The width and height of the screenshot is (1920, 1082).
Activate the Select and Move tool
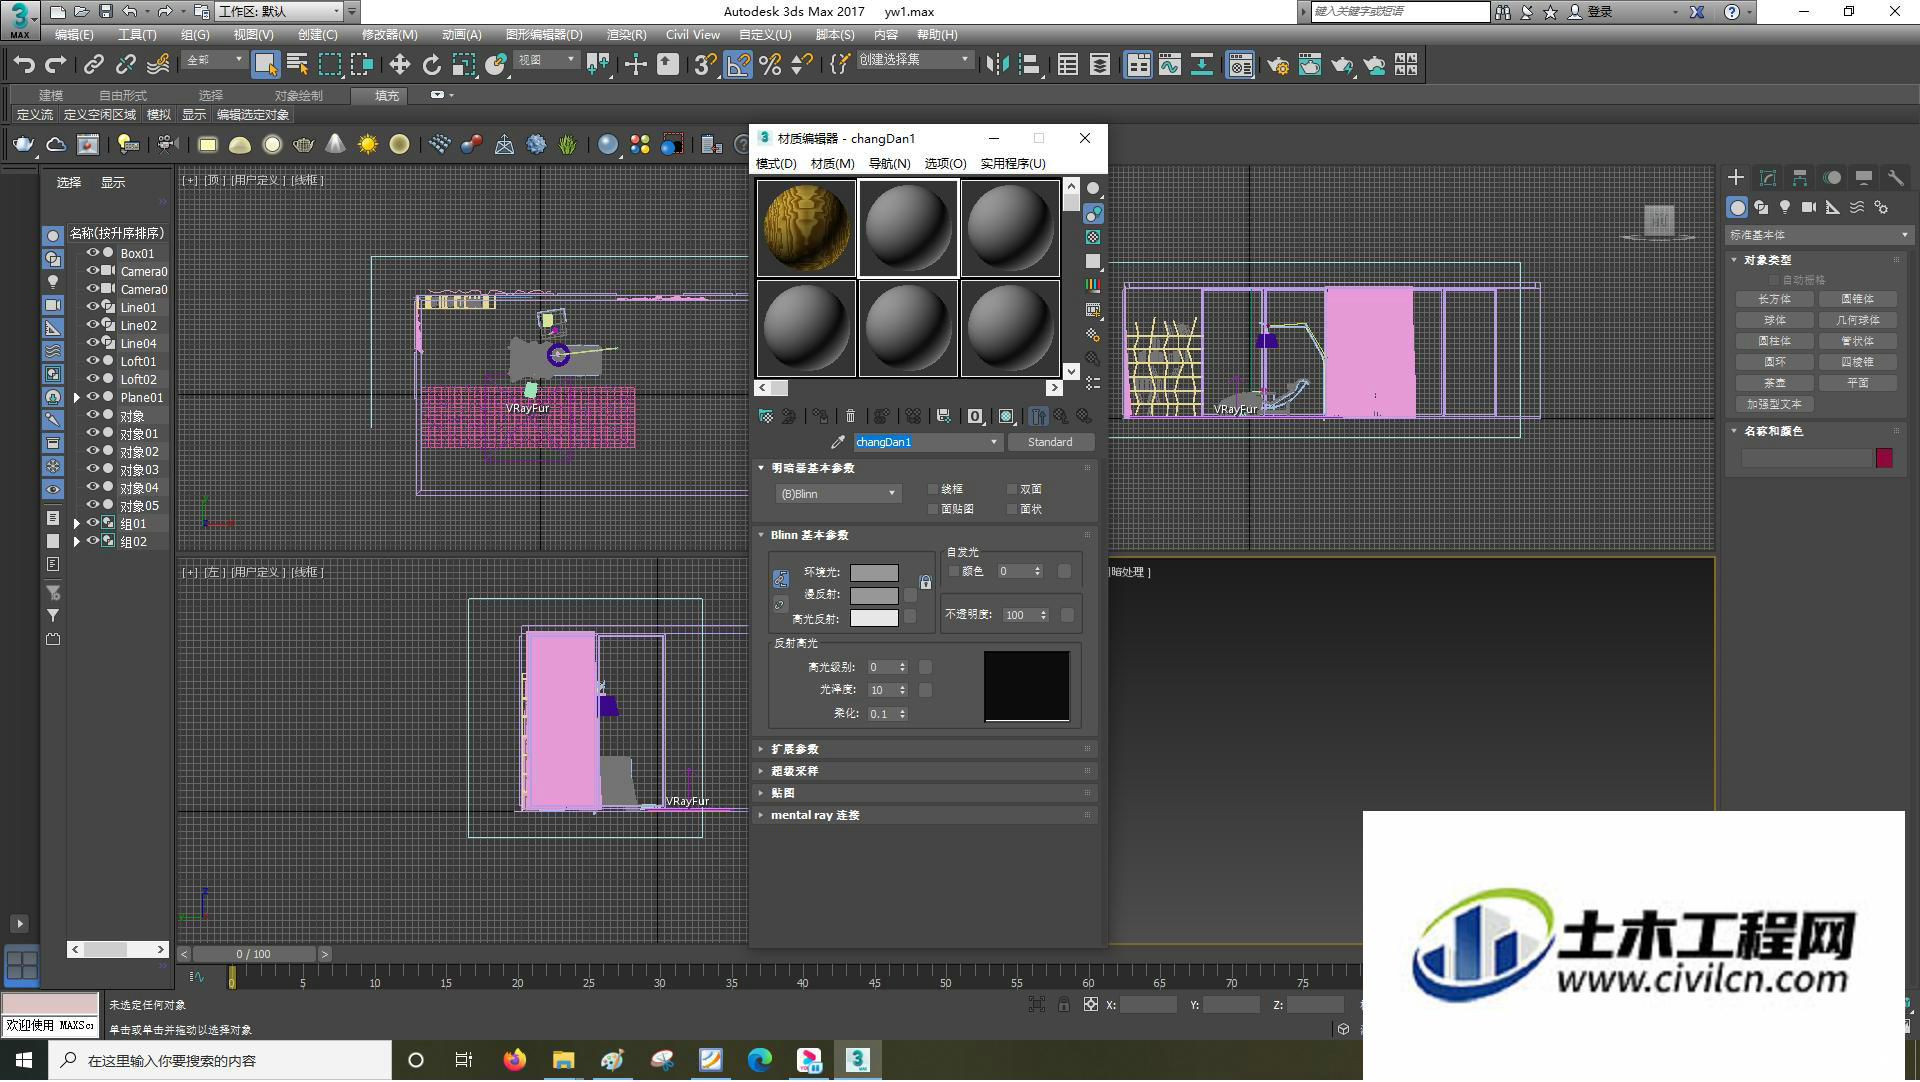[x=399, y=65]
